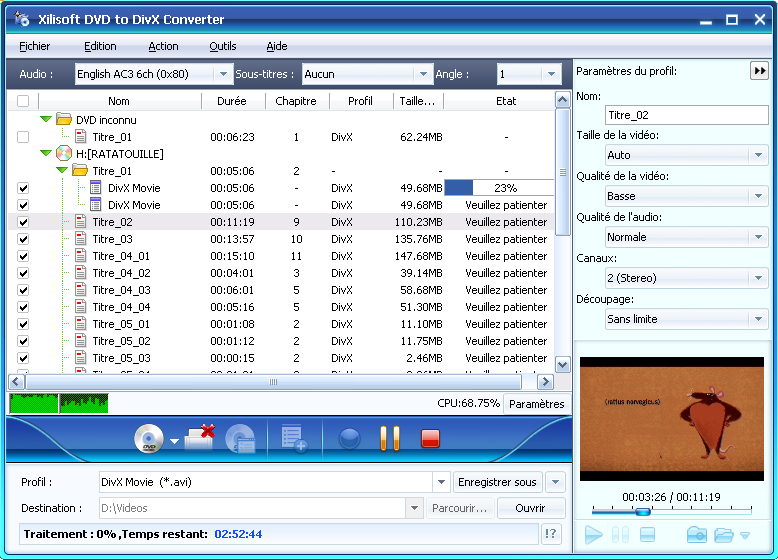Click the disc info toolbar icon
Screen dimensions: 778x560
pos(240,438)
